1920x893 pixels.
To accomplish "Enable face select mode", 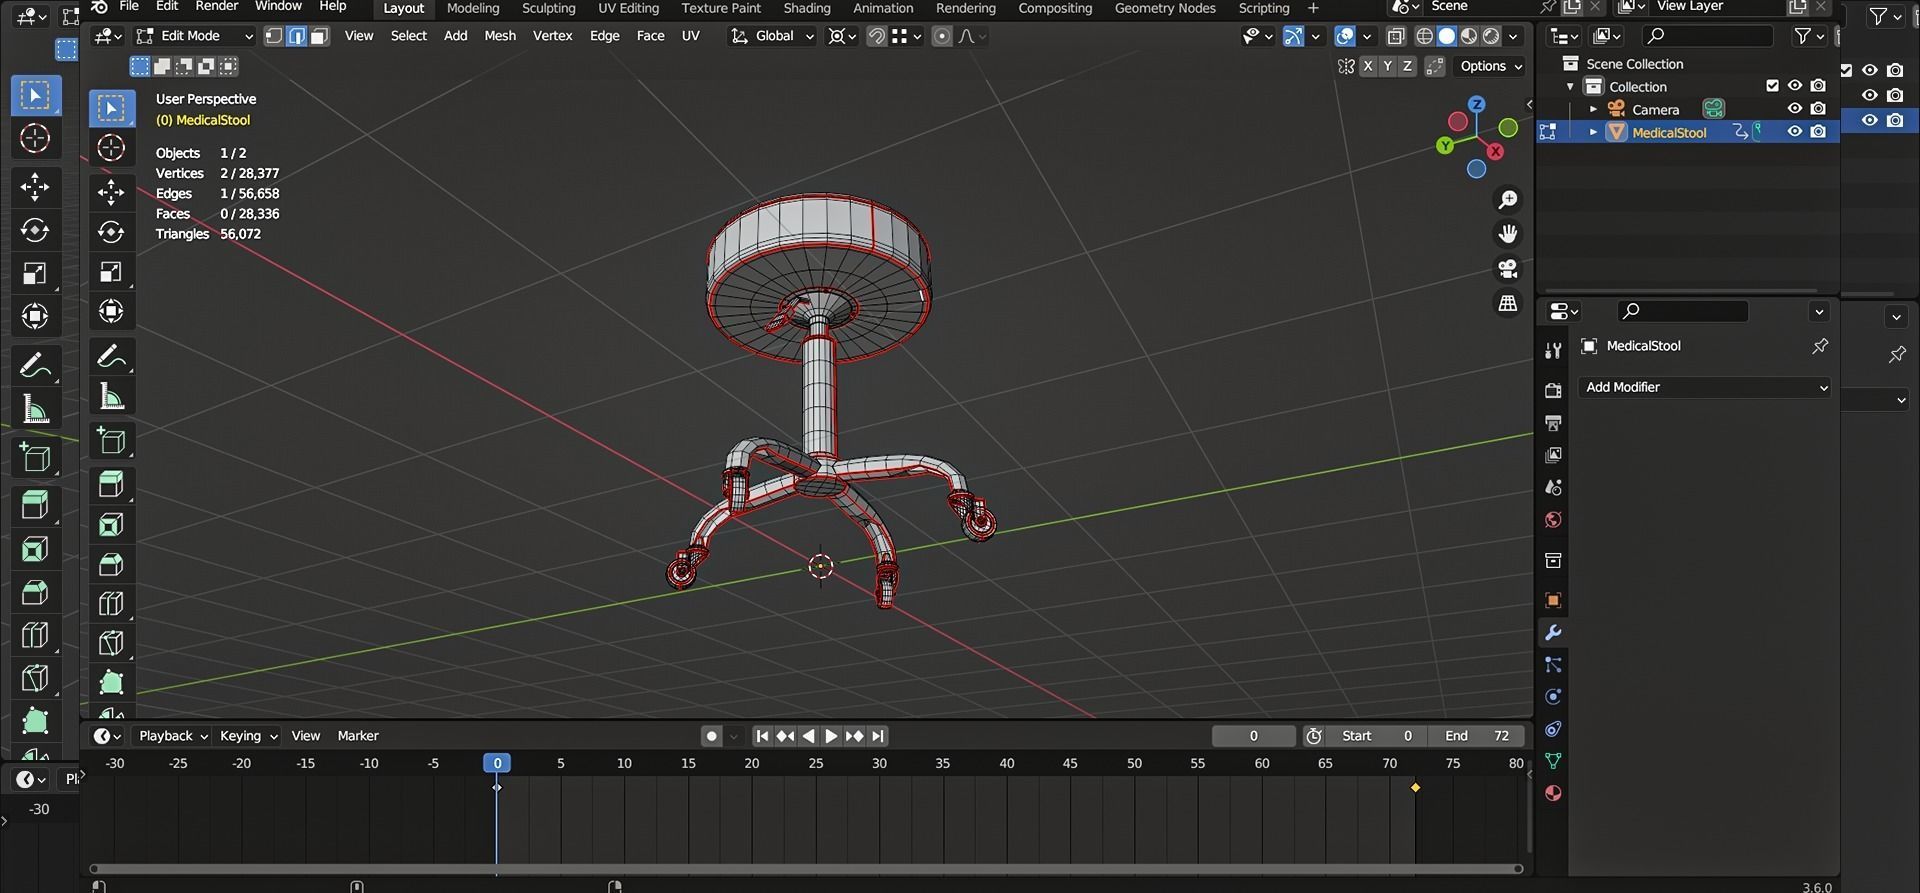I will point(320,36).
